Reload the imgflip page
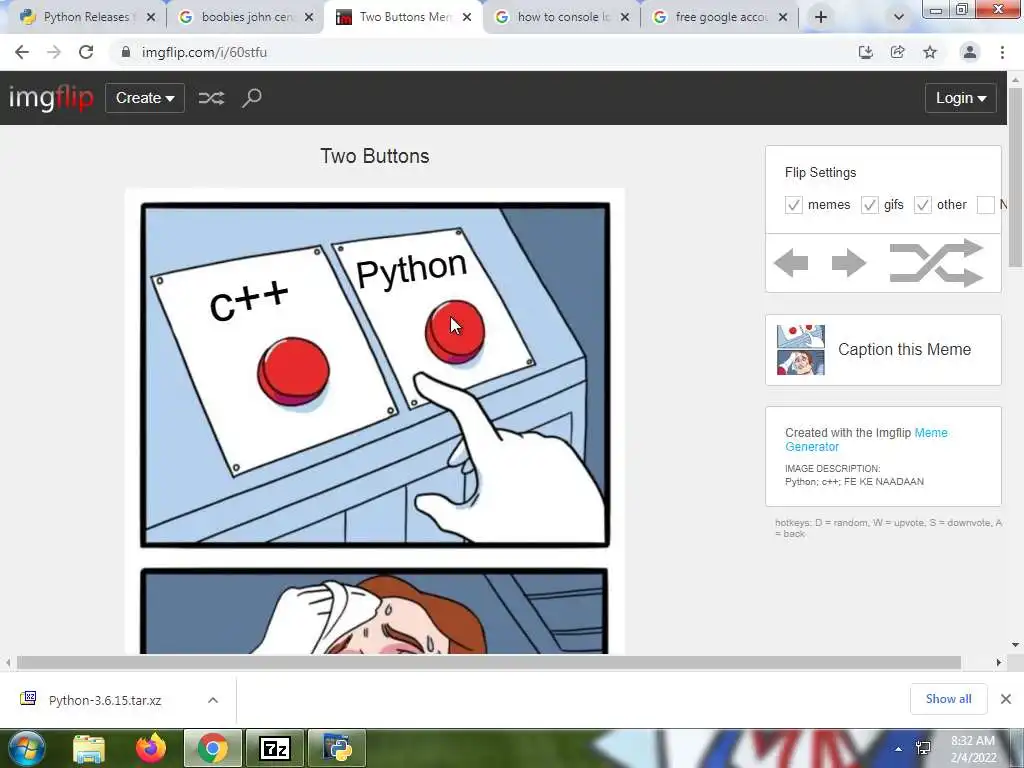 (86, 52)
